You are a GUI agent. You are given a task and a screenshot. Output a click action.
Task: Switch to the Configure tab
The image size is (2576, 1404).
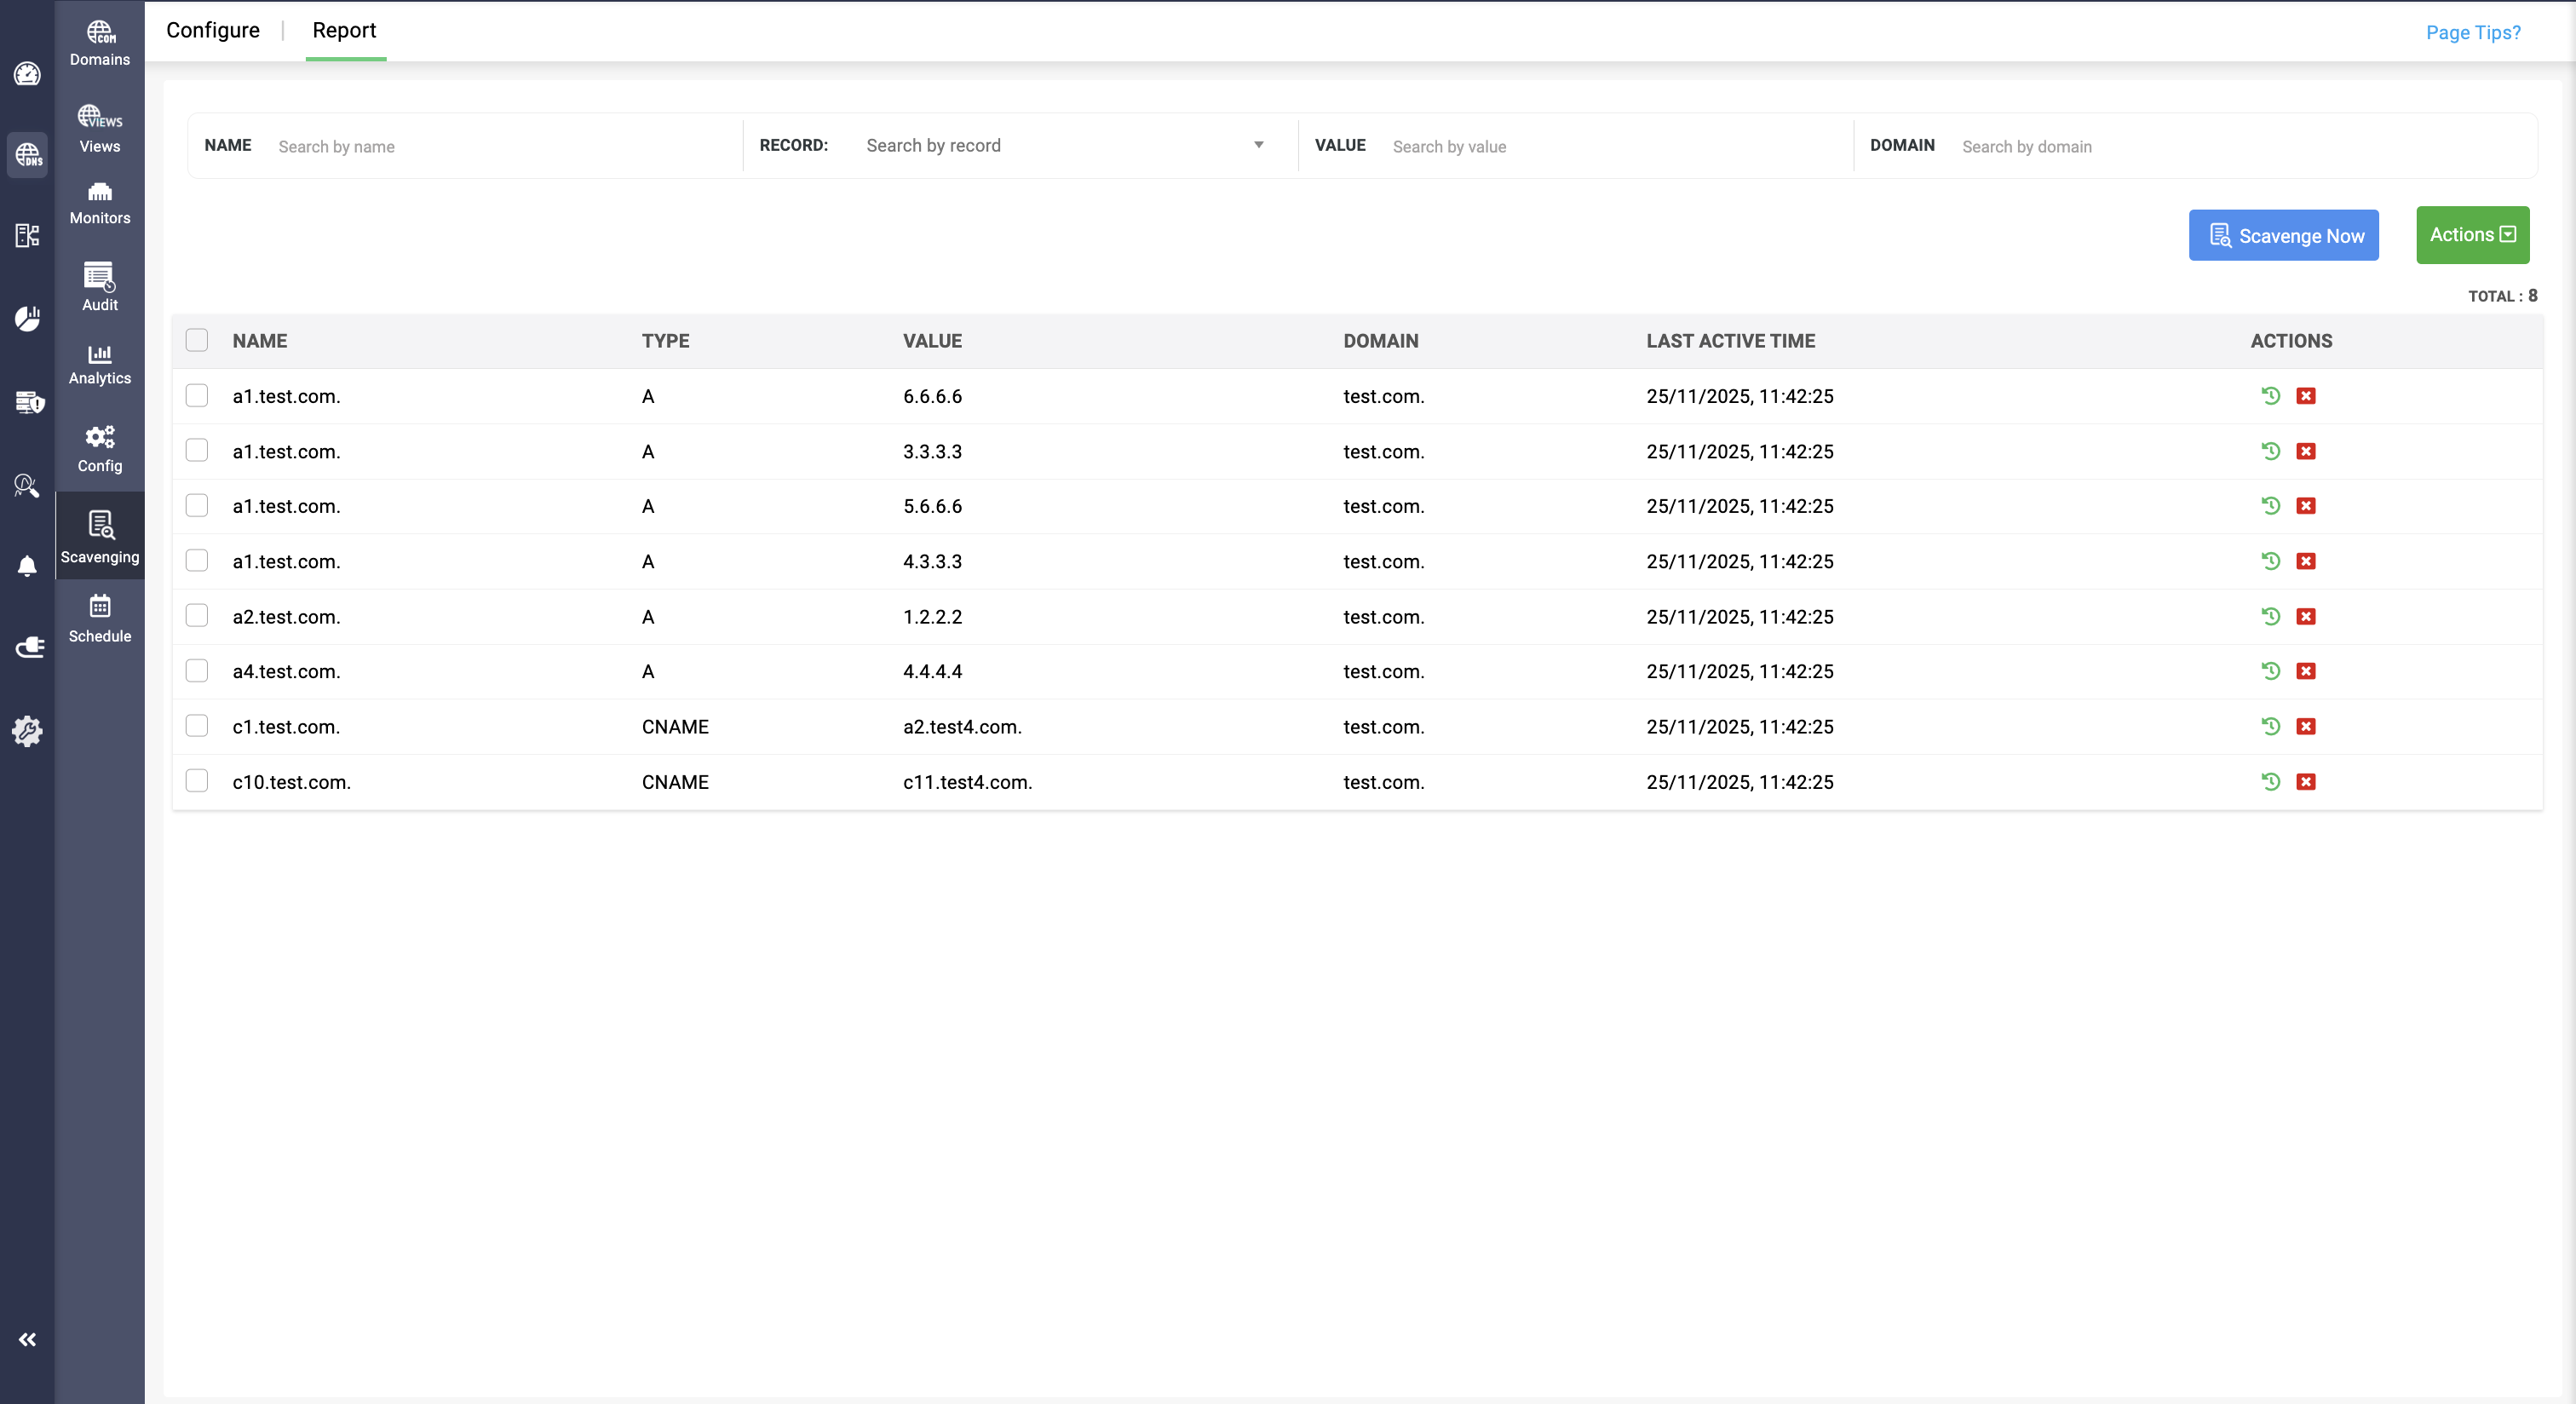pyautogui.click(x=212, y=30)
